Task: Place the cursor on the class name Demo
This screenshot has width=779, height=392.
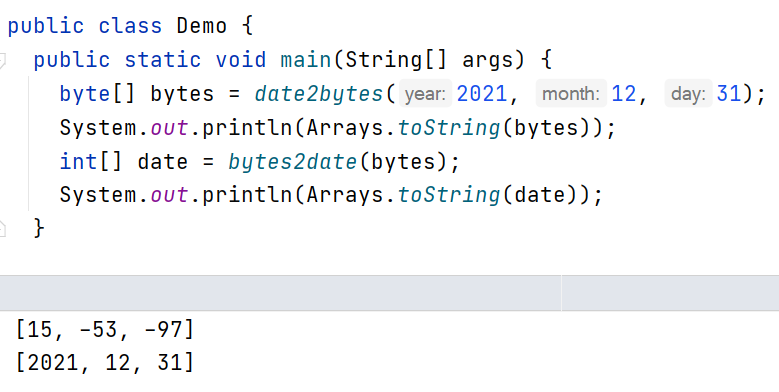Action: pos(202,26)
